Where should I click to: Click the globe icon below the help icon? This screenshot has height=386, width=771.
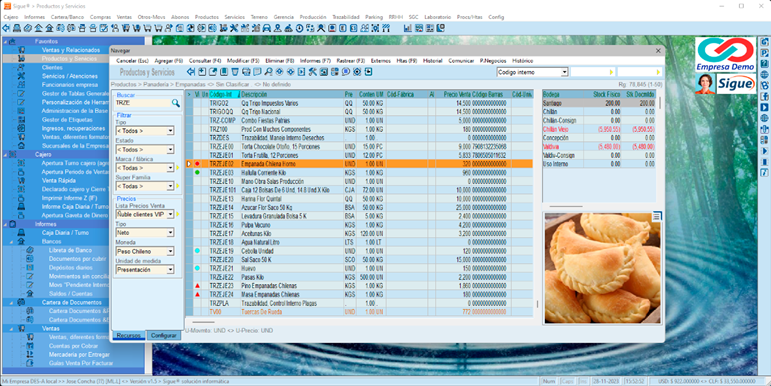point(765,74)
